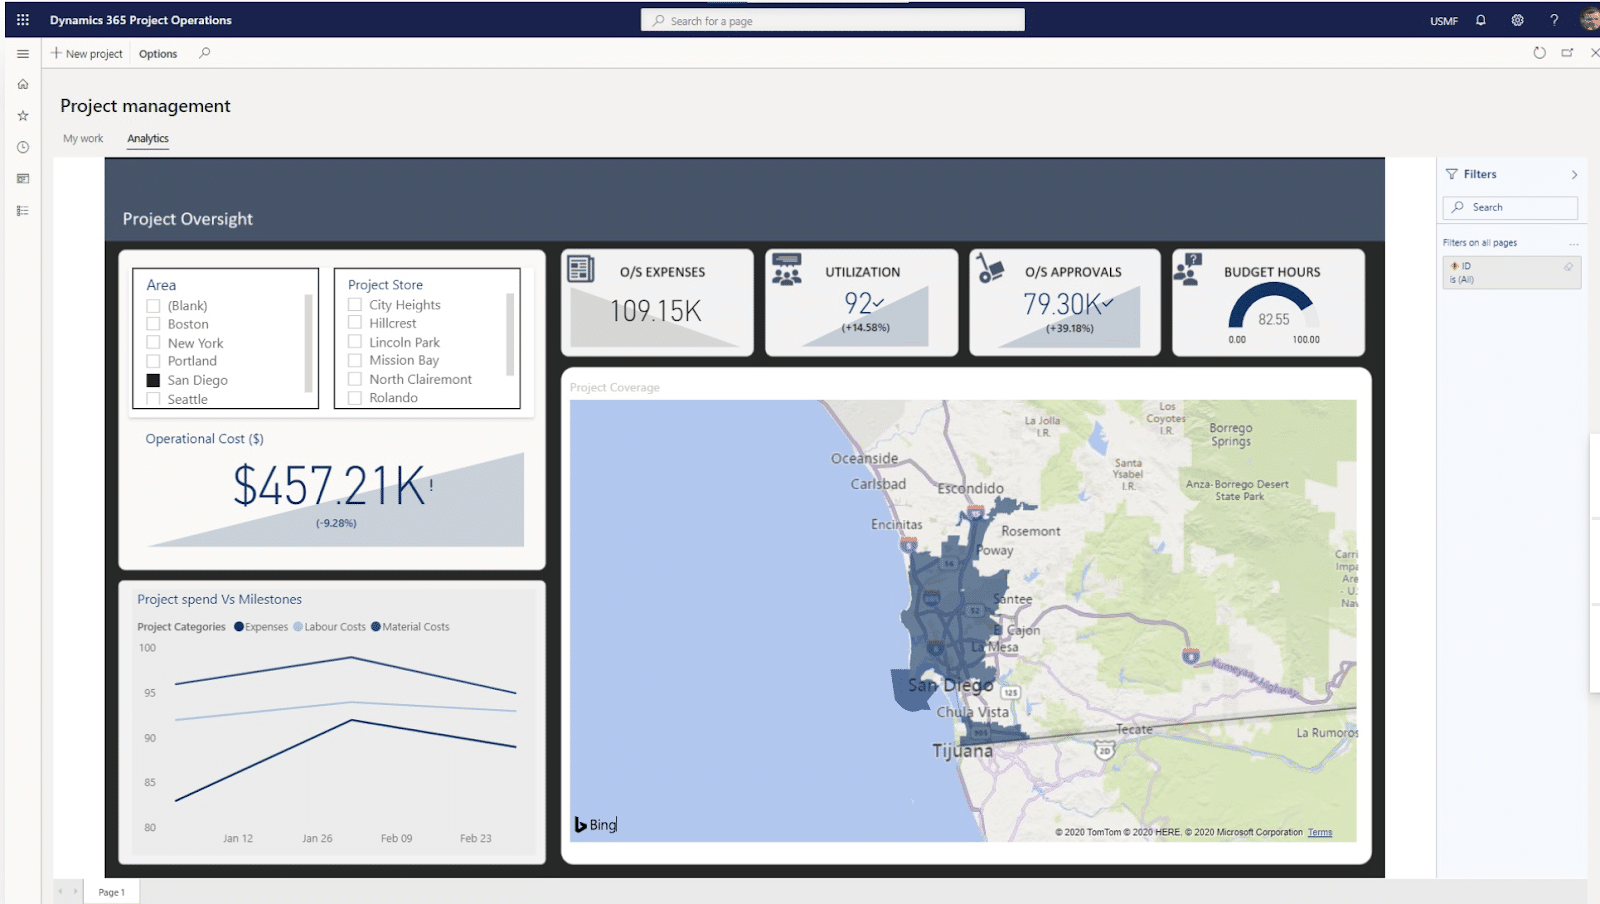
Task: Open USMF company selector
Action: pos(1444,21)
